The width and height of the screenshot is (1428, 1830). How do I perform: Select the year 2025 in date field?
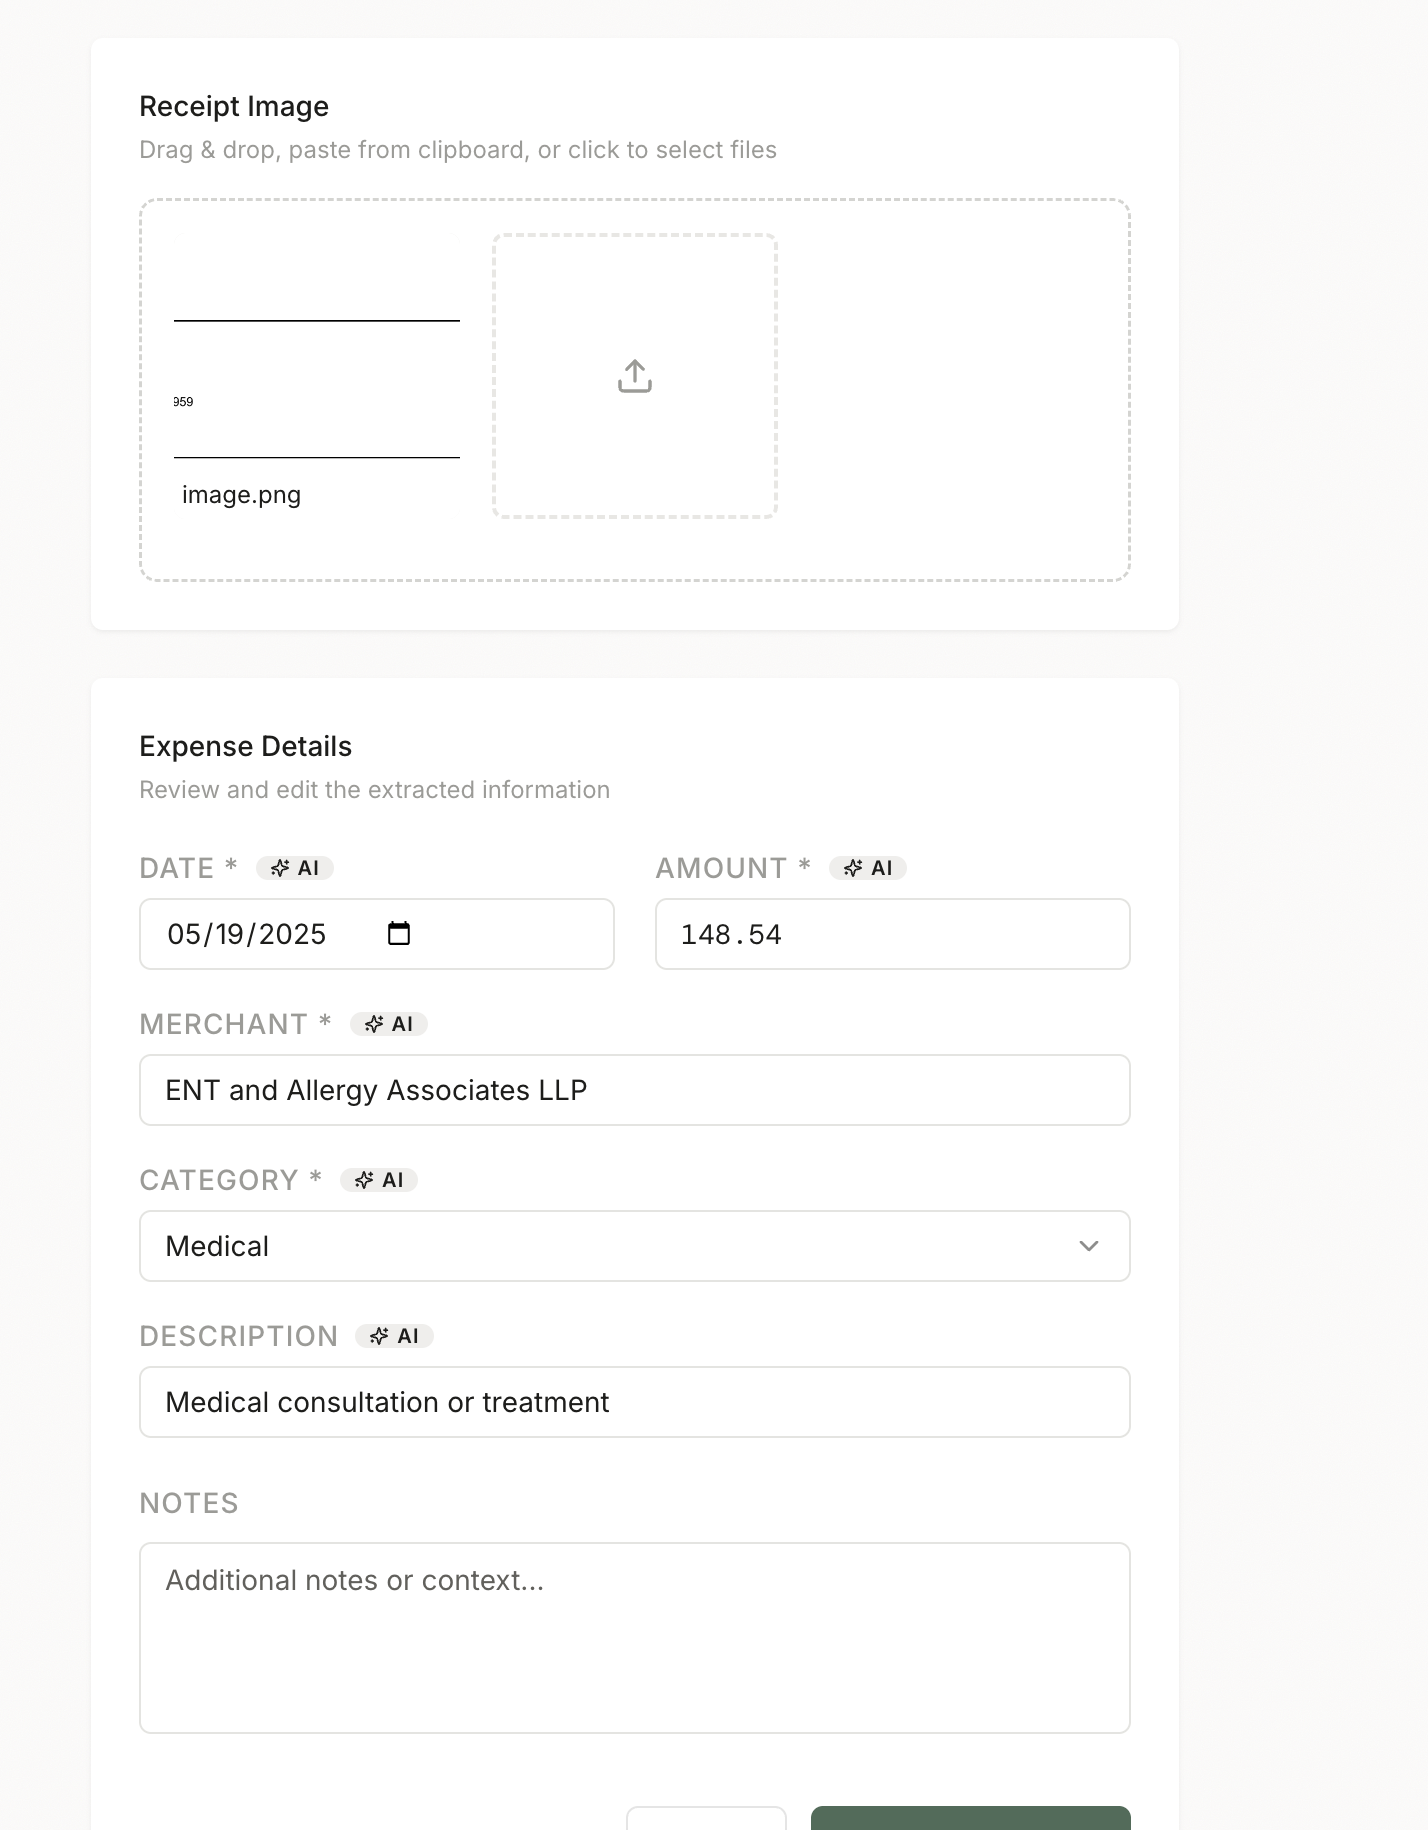[x=293, y=934]
